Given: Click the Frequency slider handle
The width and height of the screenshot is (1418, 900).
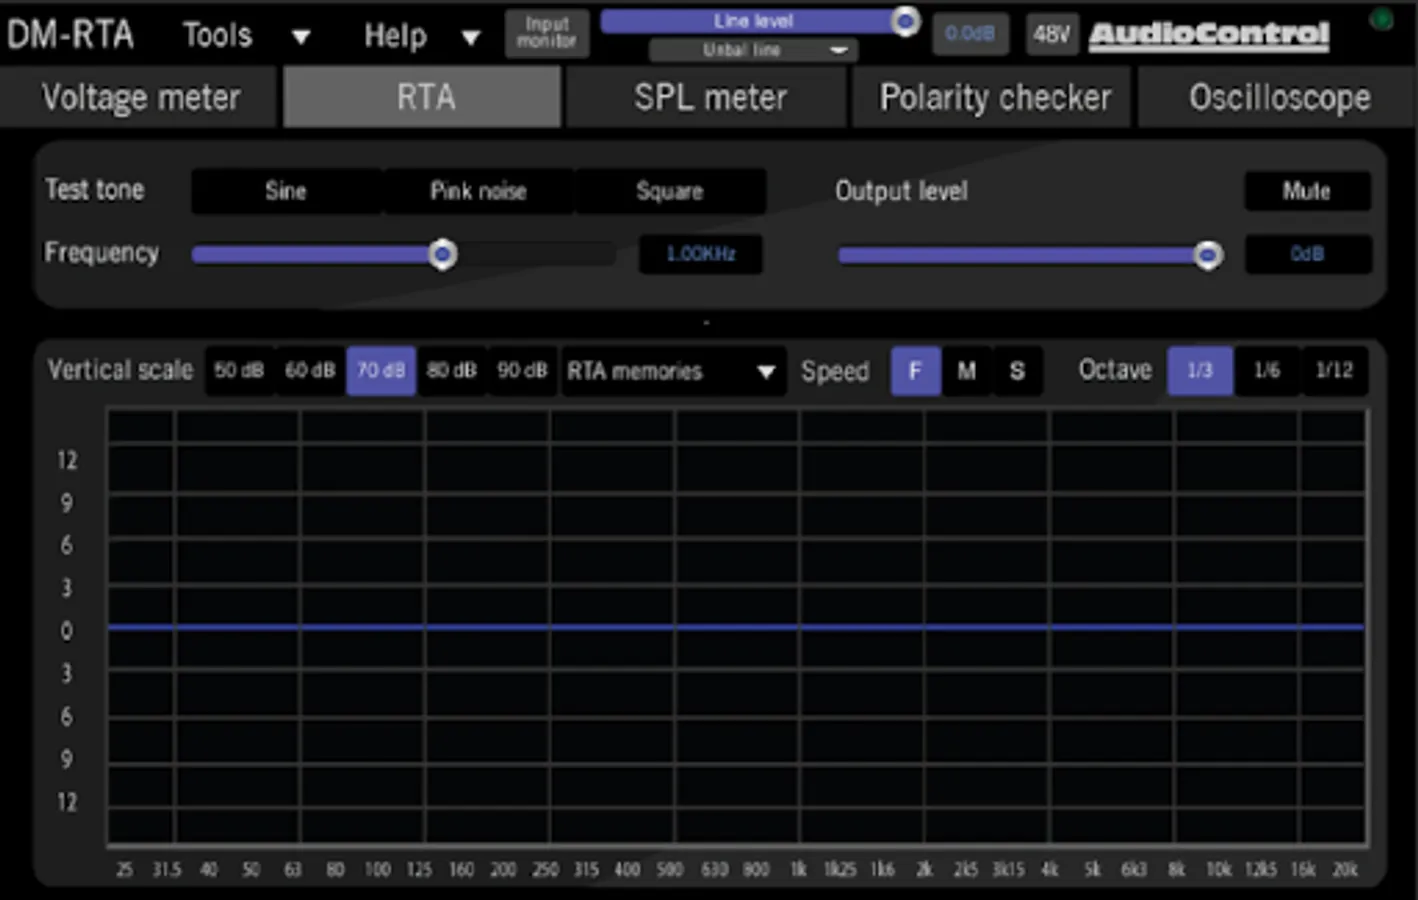Looking at the screenshot, I should [x=443, y=254].
